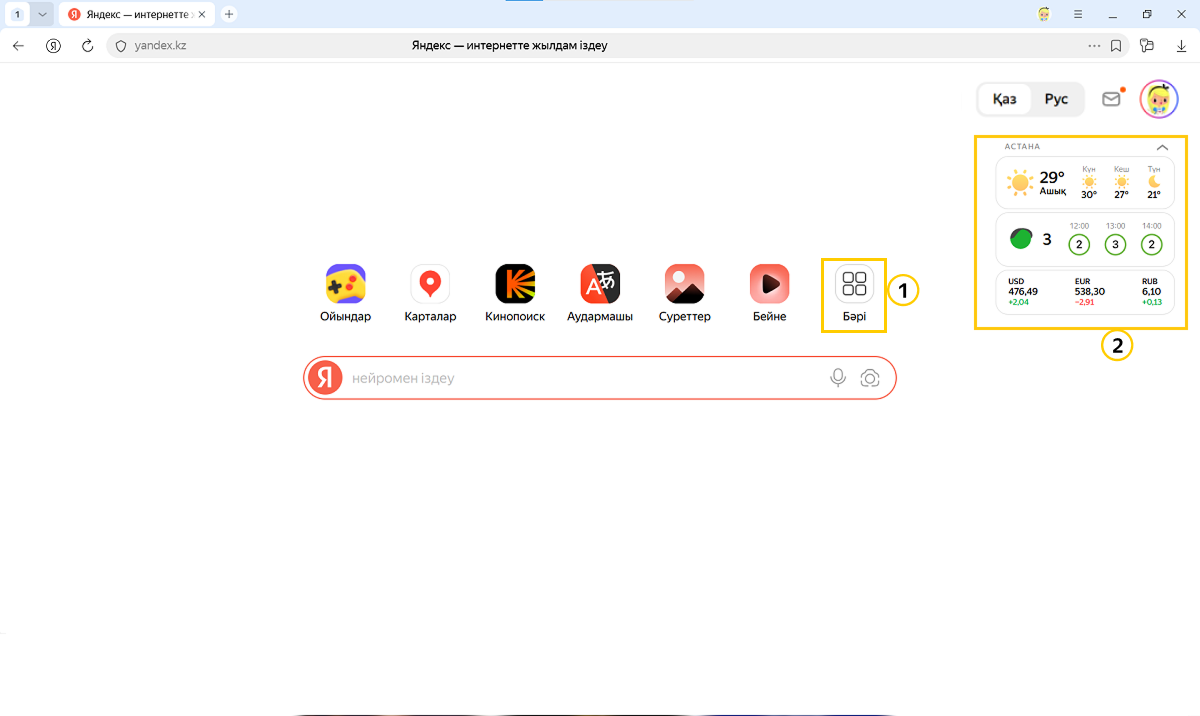Open the Ойындар games service
Screen dimensions: 1200x716
tap(346, 294)
